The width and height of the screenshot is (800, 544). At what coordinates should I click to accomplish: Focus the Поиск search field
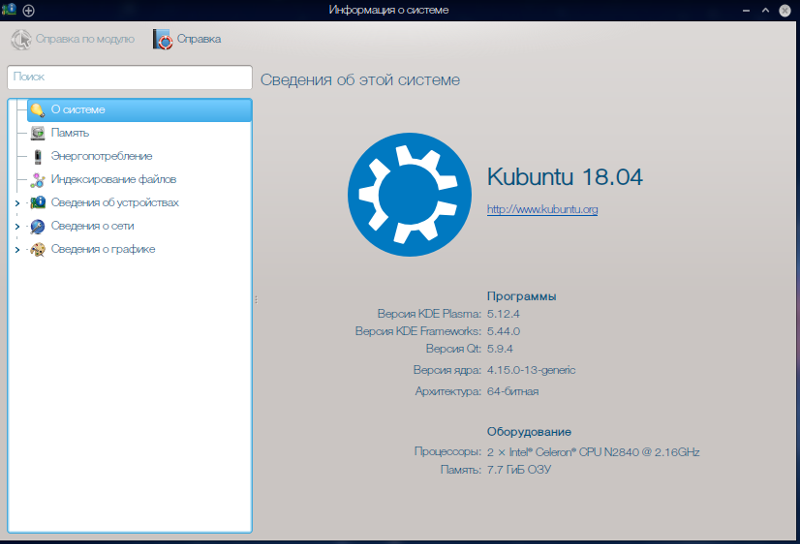tap(130, 77)
